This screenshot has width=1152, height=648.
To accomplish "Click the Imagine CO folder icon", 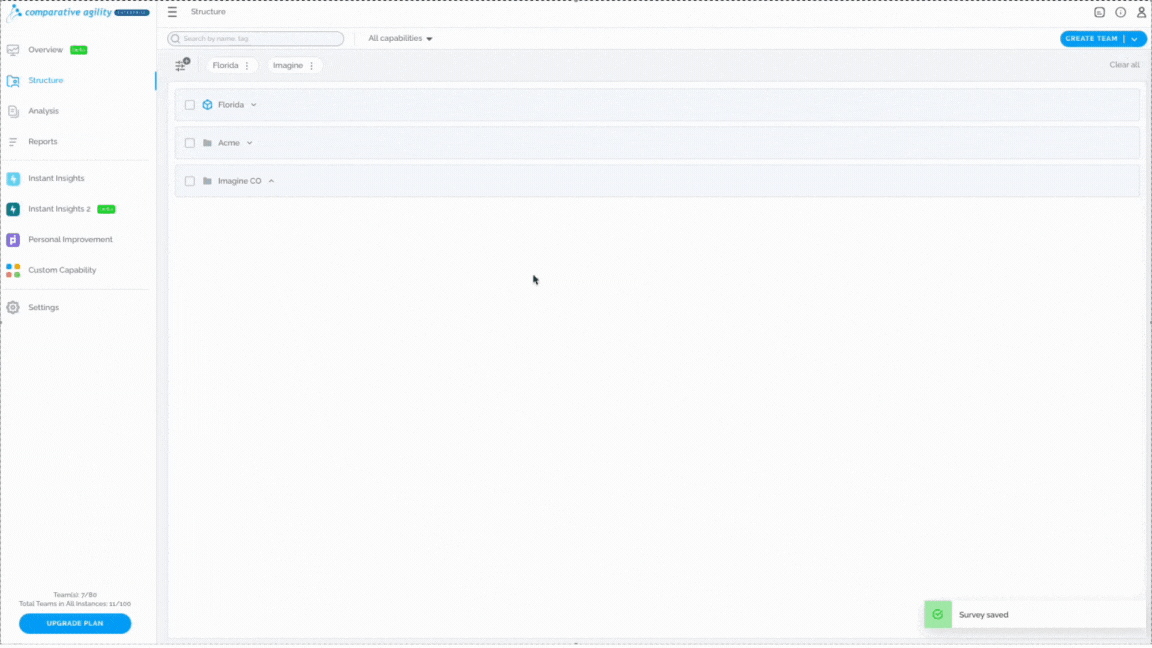I will coord(207,181).
